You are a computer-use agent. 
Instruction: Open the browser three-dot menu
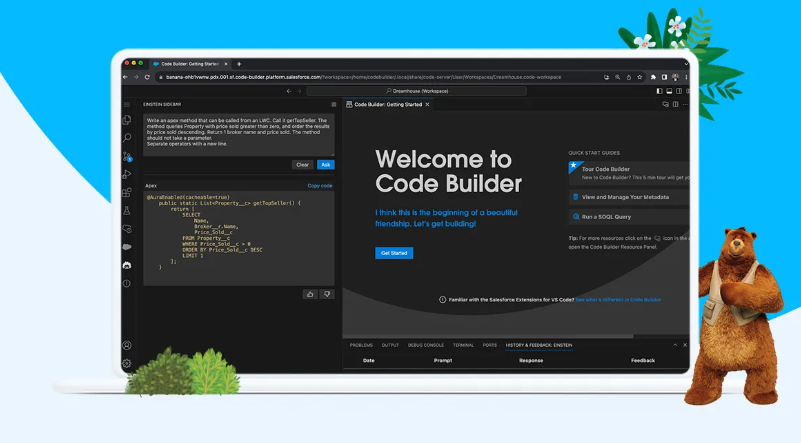point(686,77)
